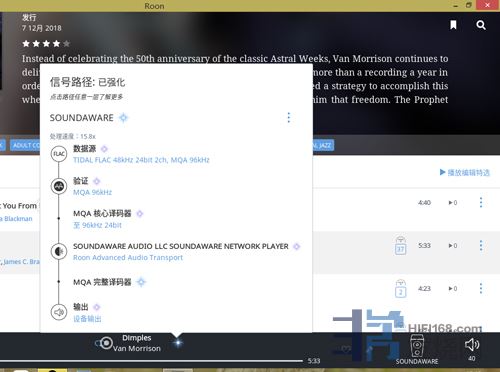The image size is (500, 372).
Task: Click the 4:23 track duration
Action: 424,288
